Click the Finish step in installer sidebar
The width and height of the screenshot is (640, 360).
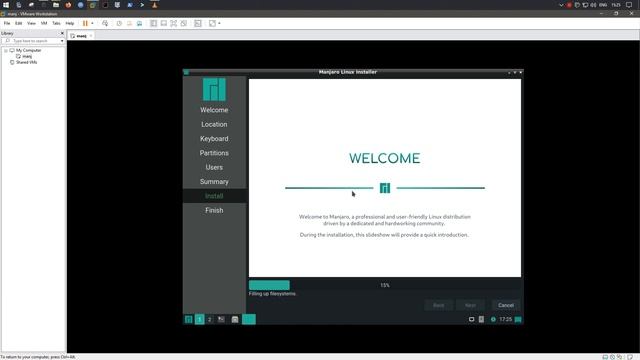click(214, 210)
